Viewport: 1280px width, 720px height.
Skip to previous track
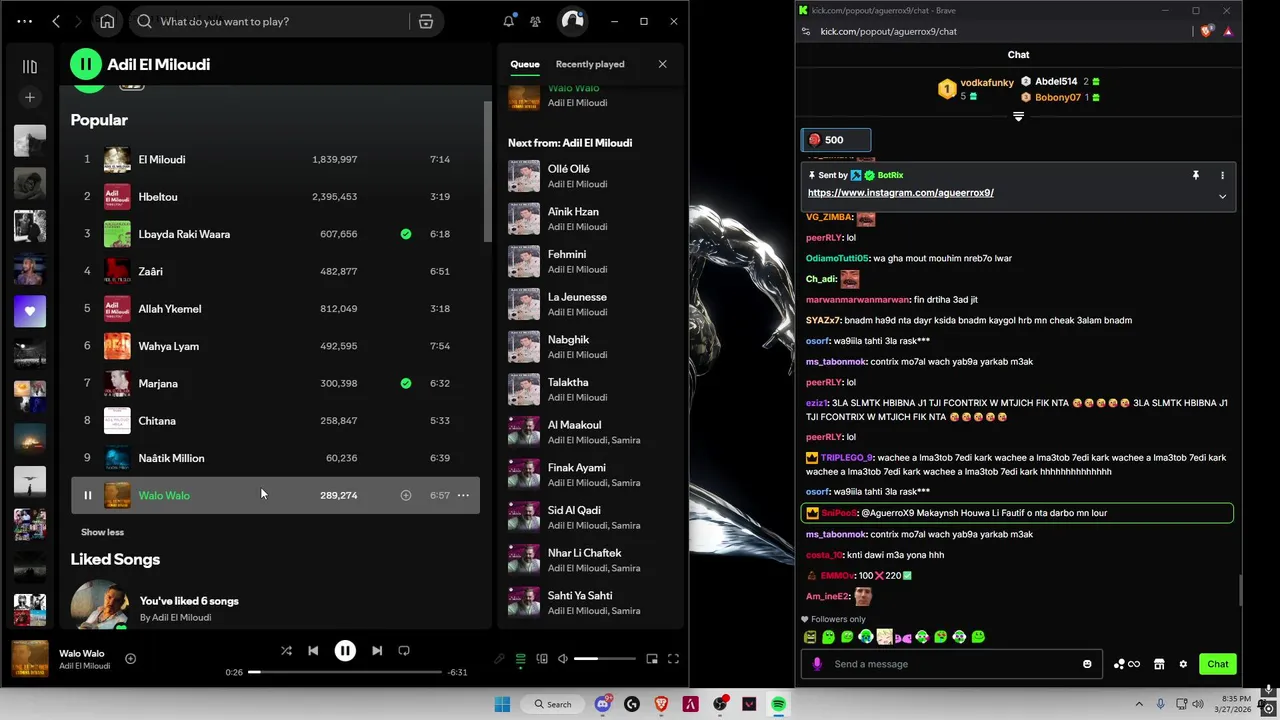tap(313, 650)
